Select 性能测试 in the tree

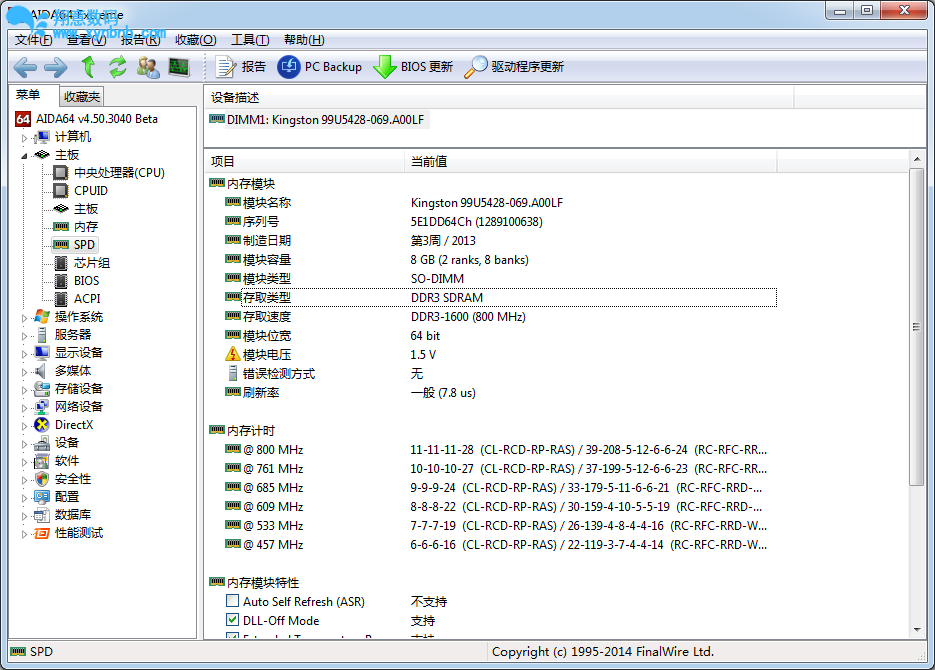point(69,533)
